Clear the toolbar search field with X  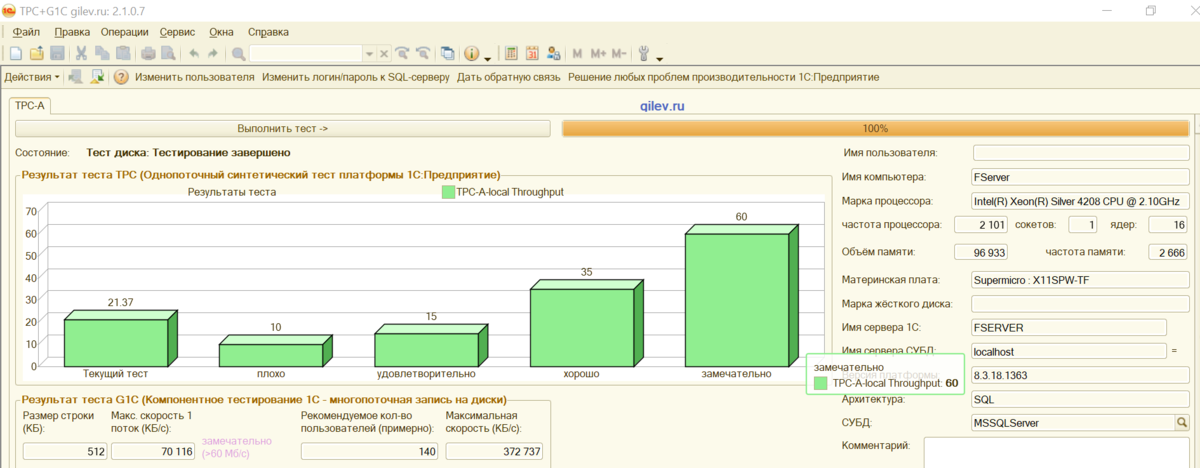tap(383, 53)
